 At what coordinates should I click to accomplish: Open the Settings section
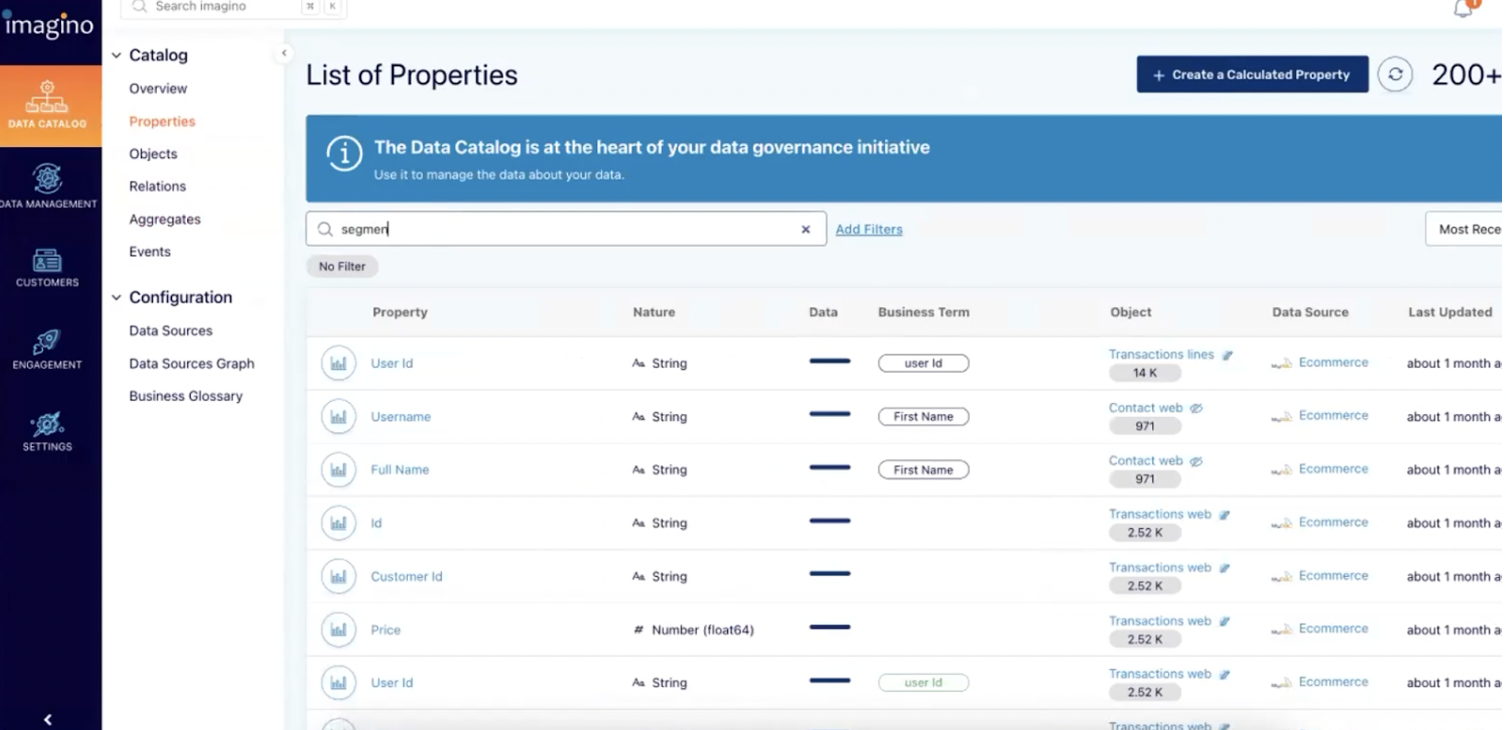pyautogui.click(x=47, y=432)
